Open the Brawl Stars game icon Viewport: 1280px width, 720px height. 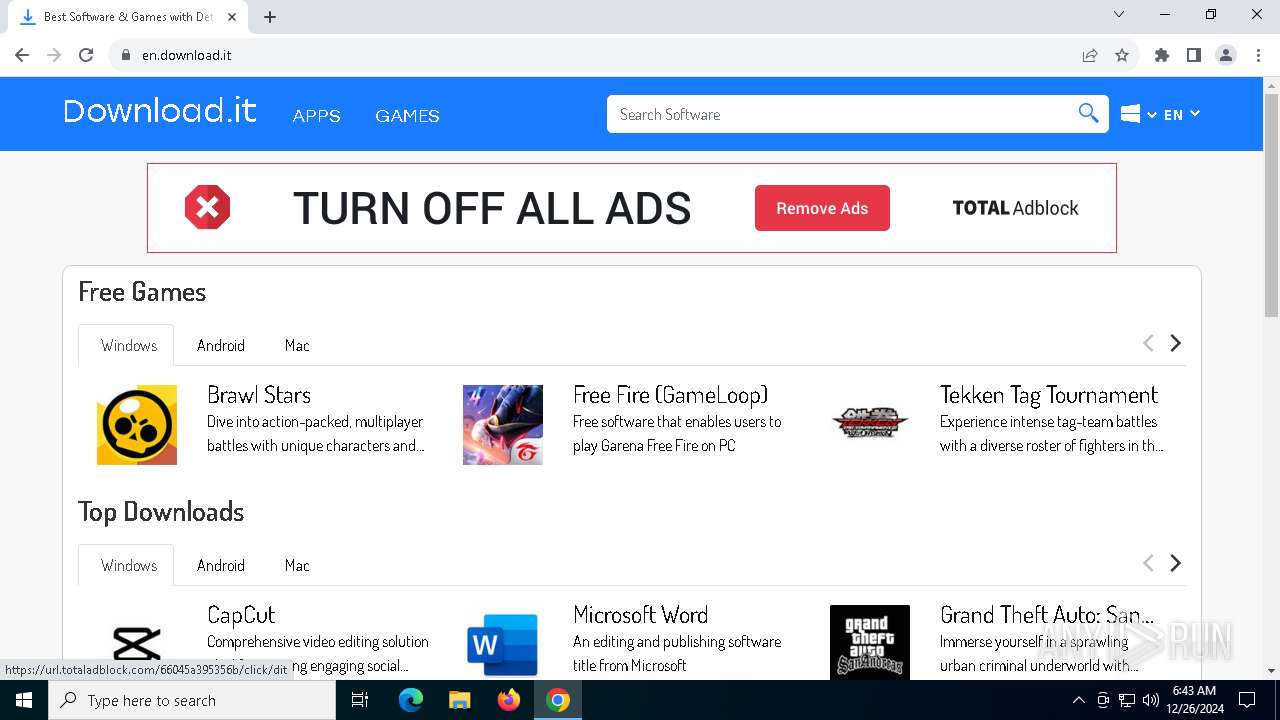137,425
